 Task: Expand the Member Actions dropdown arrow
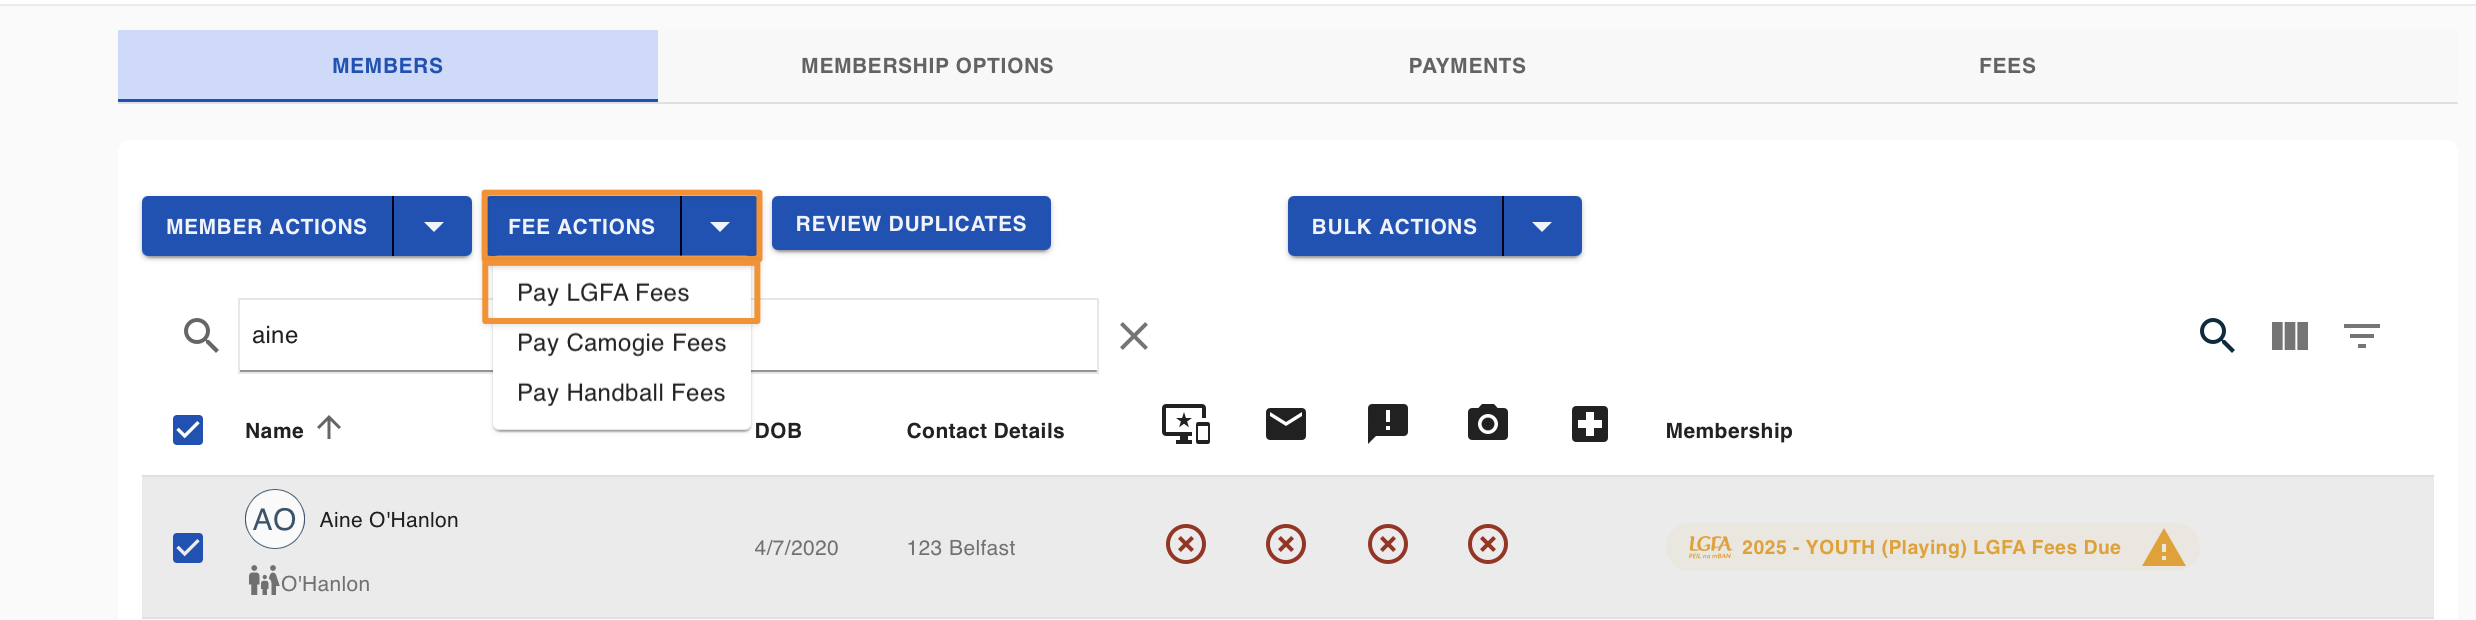433,227
